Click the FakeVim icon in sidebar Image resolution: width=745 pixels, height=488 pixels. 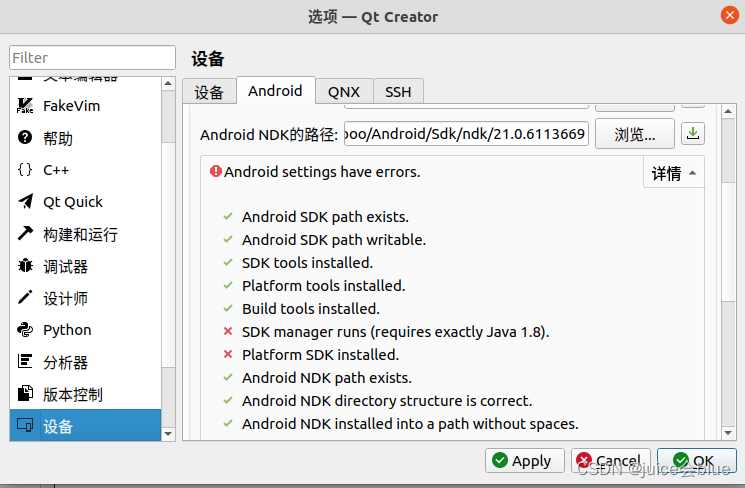[25, 105]
